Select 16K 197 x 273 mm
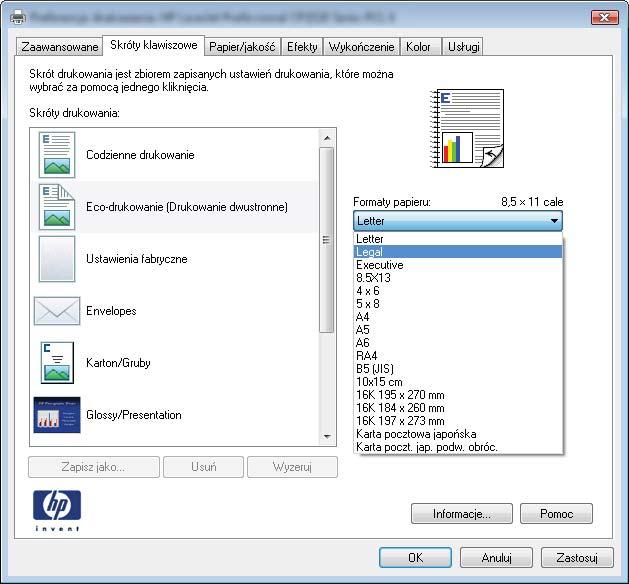The height and width of the screenshot is (584, 629). click(x=458, y=421)
